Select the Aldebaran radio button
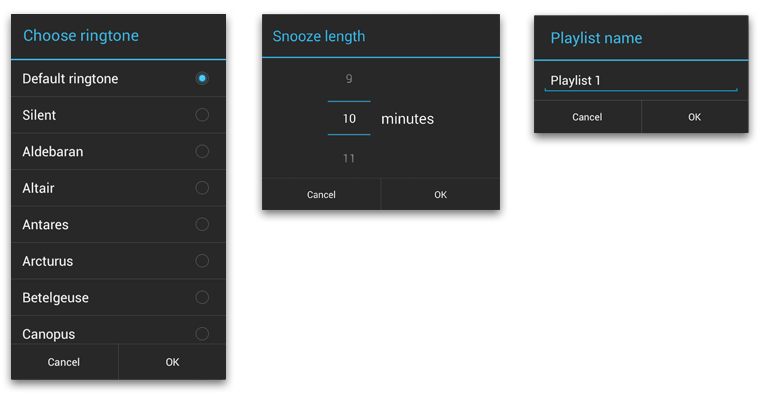Image resolution: width=760 pixels, height=400 pixels. (202, 151)
